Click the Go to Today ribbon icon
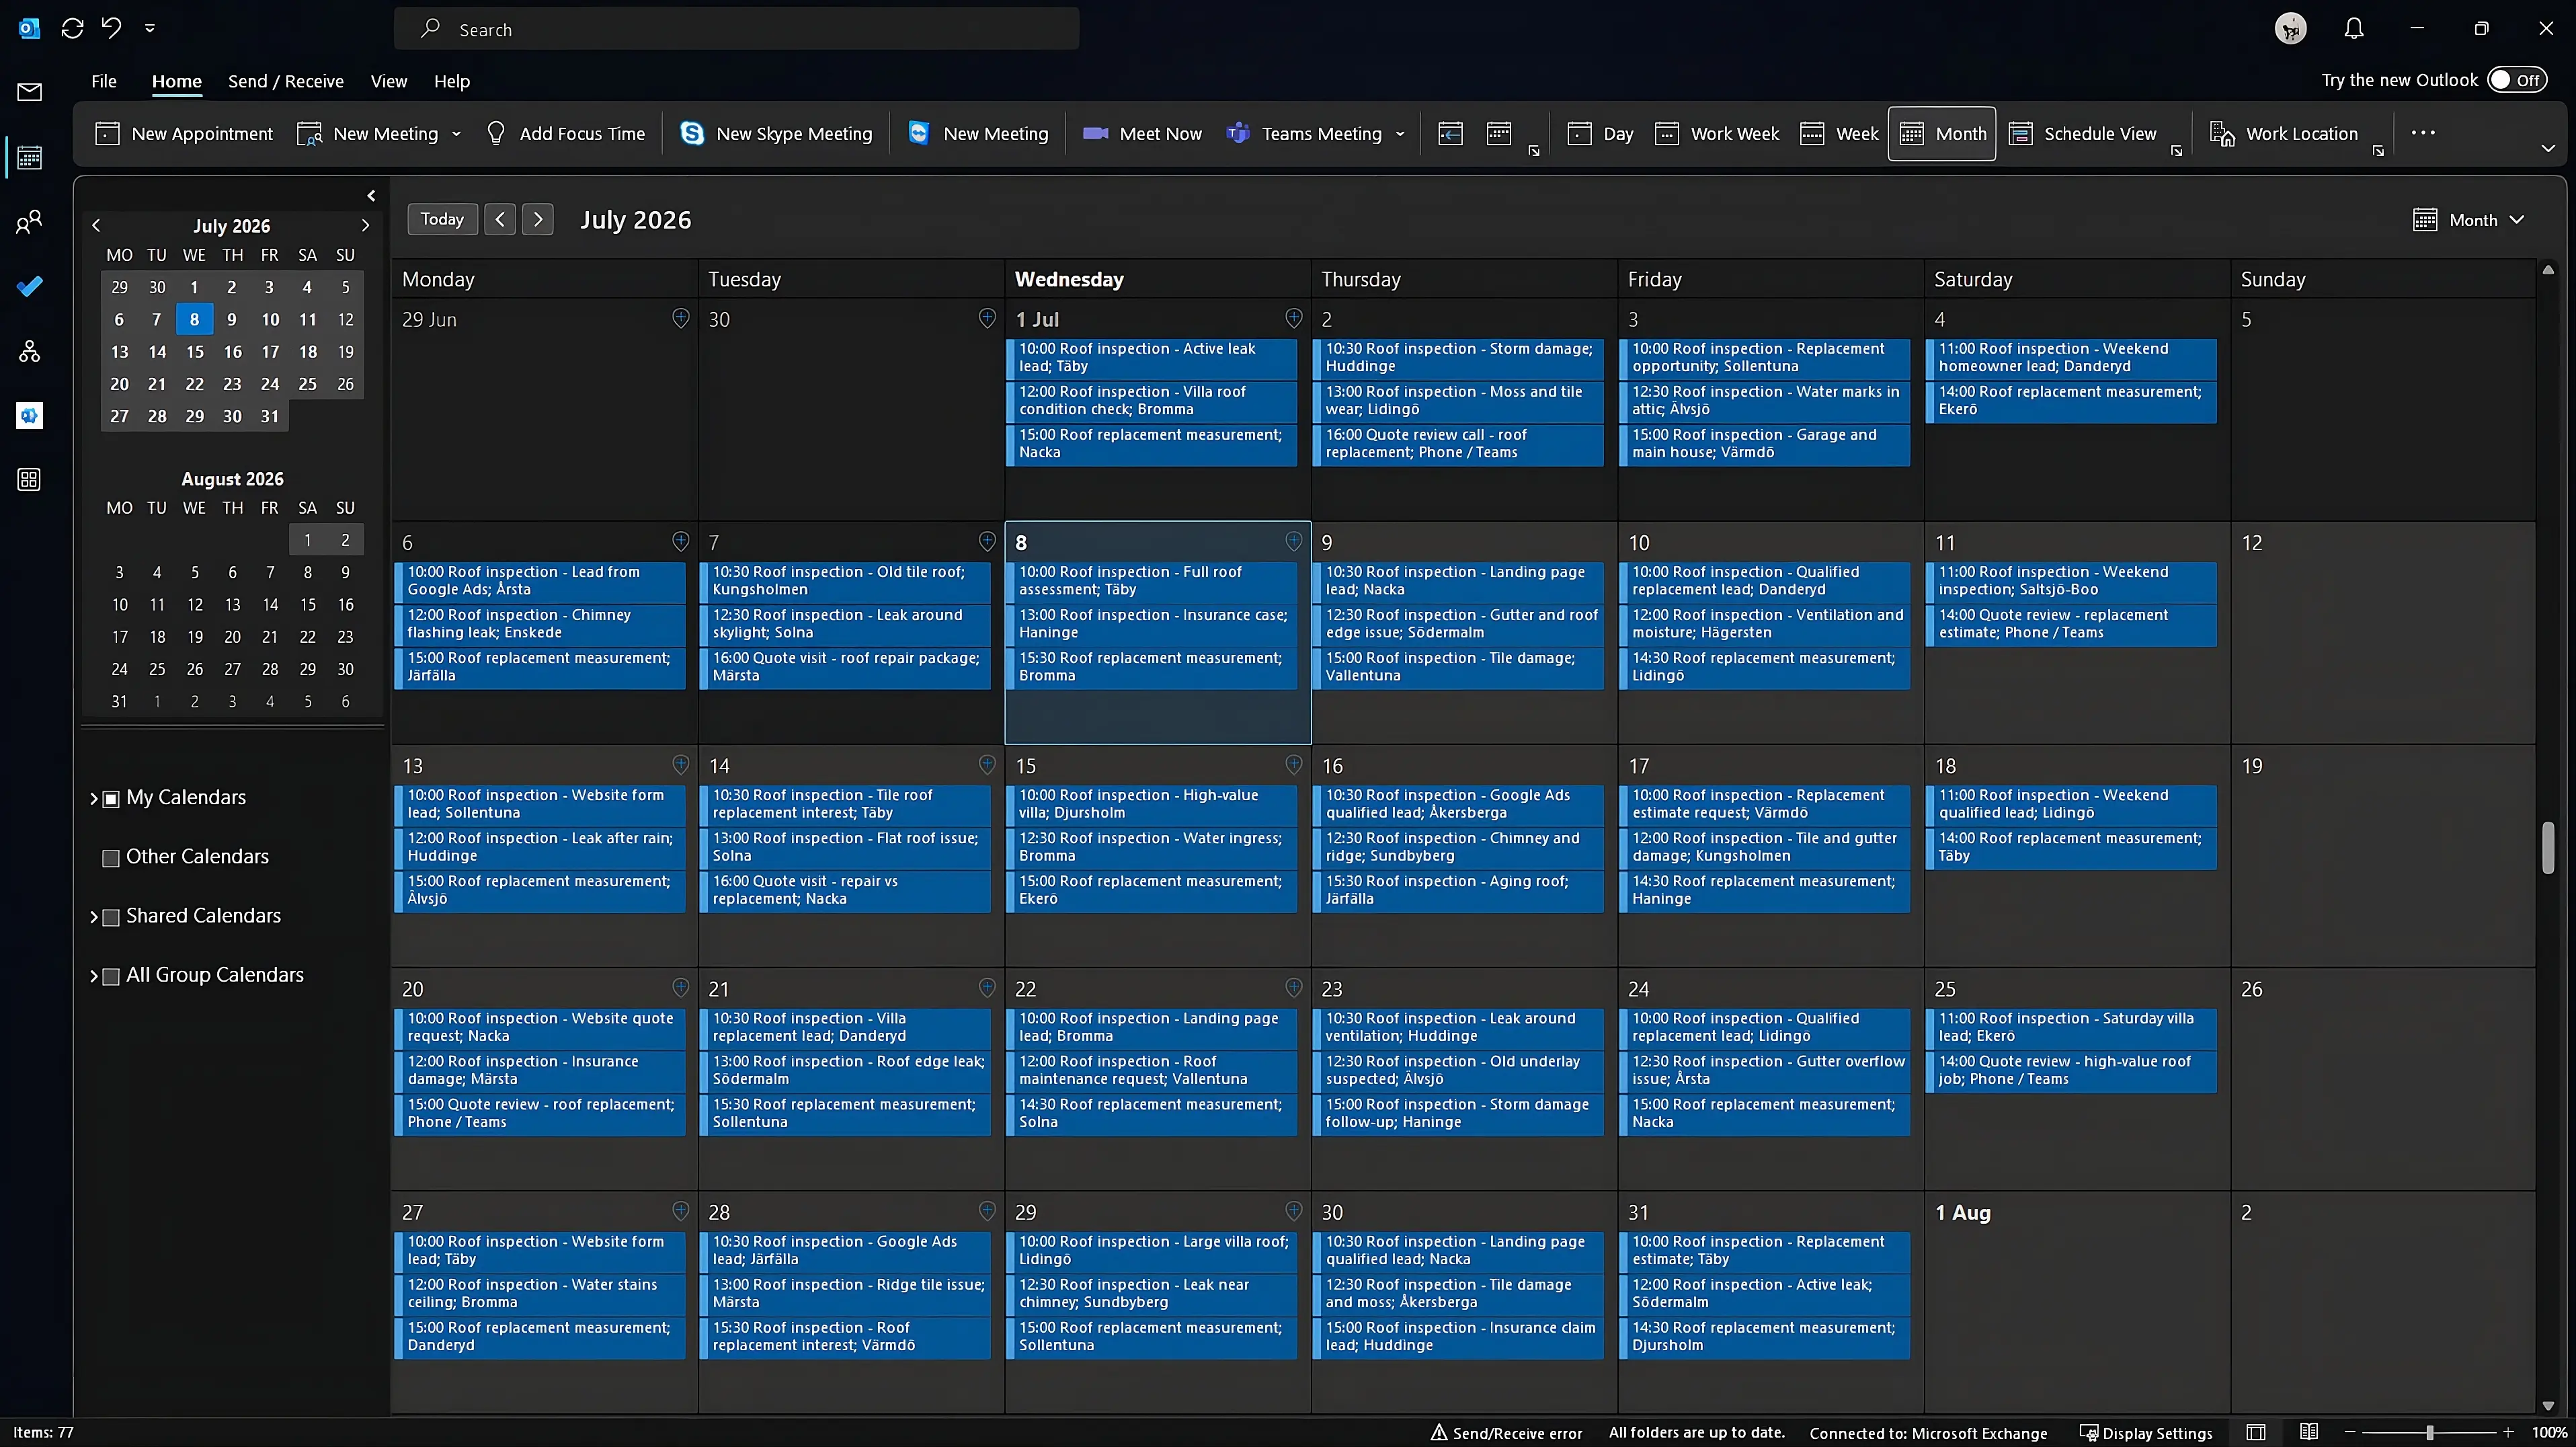Viewport: 2576px width, 1447px height. [x=1450, y=133]
